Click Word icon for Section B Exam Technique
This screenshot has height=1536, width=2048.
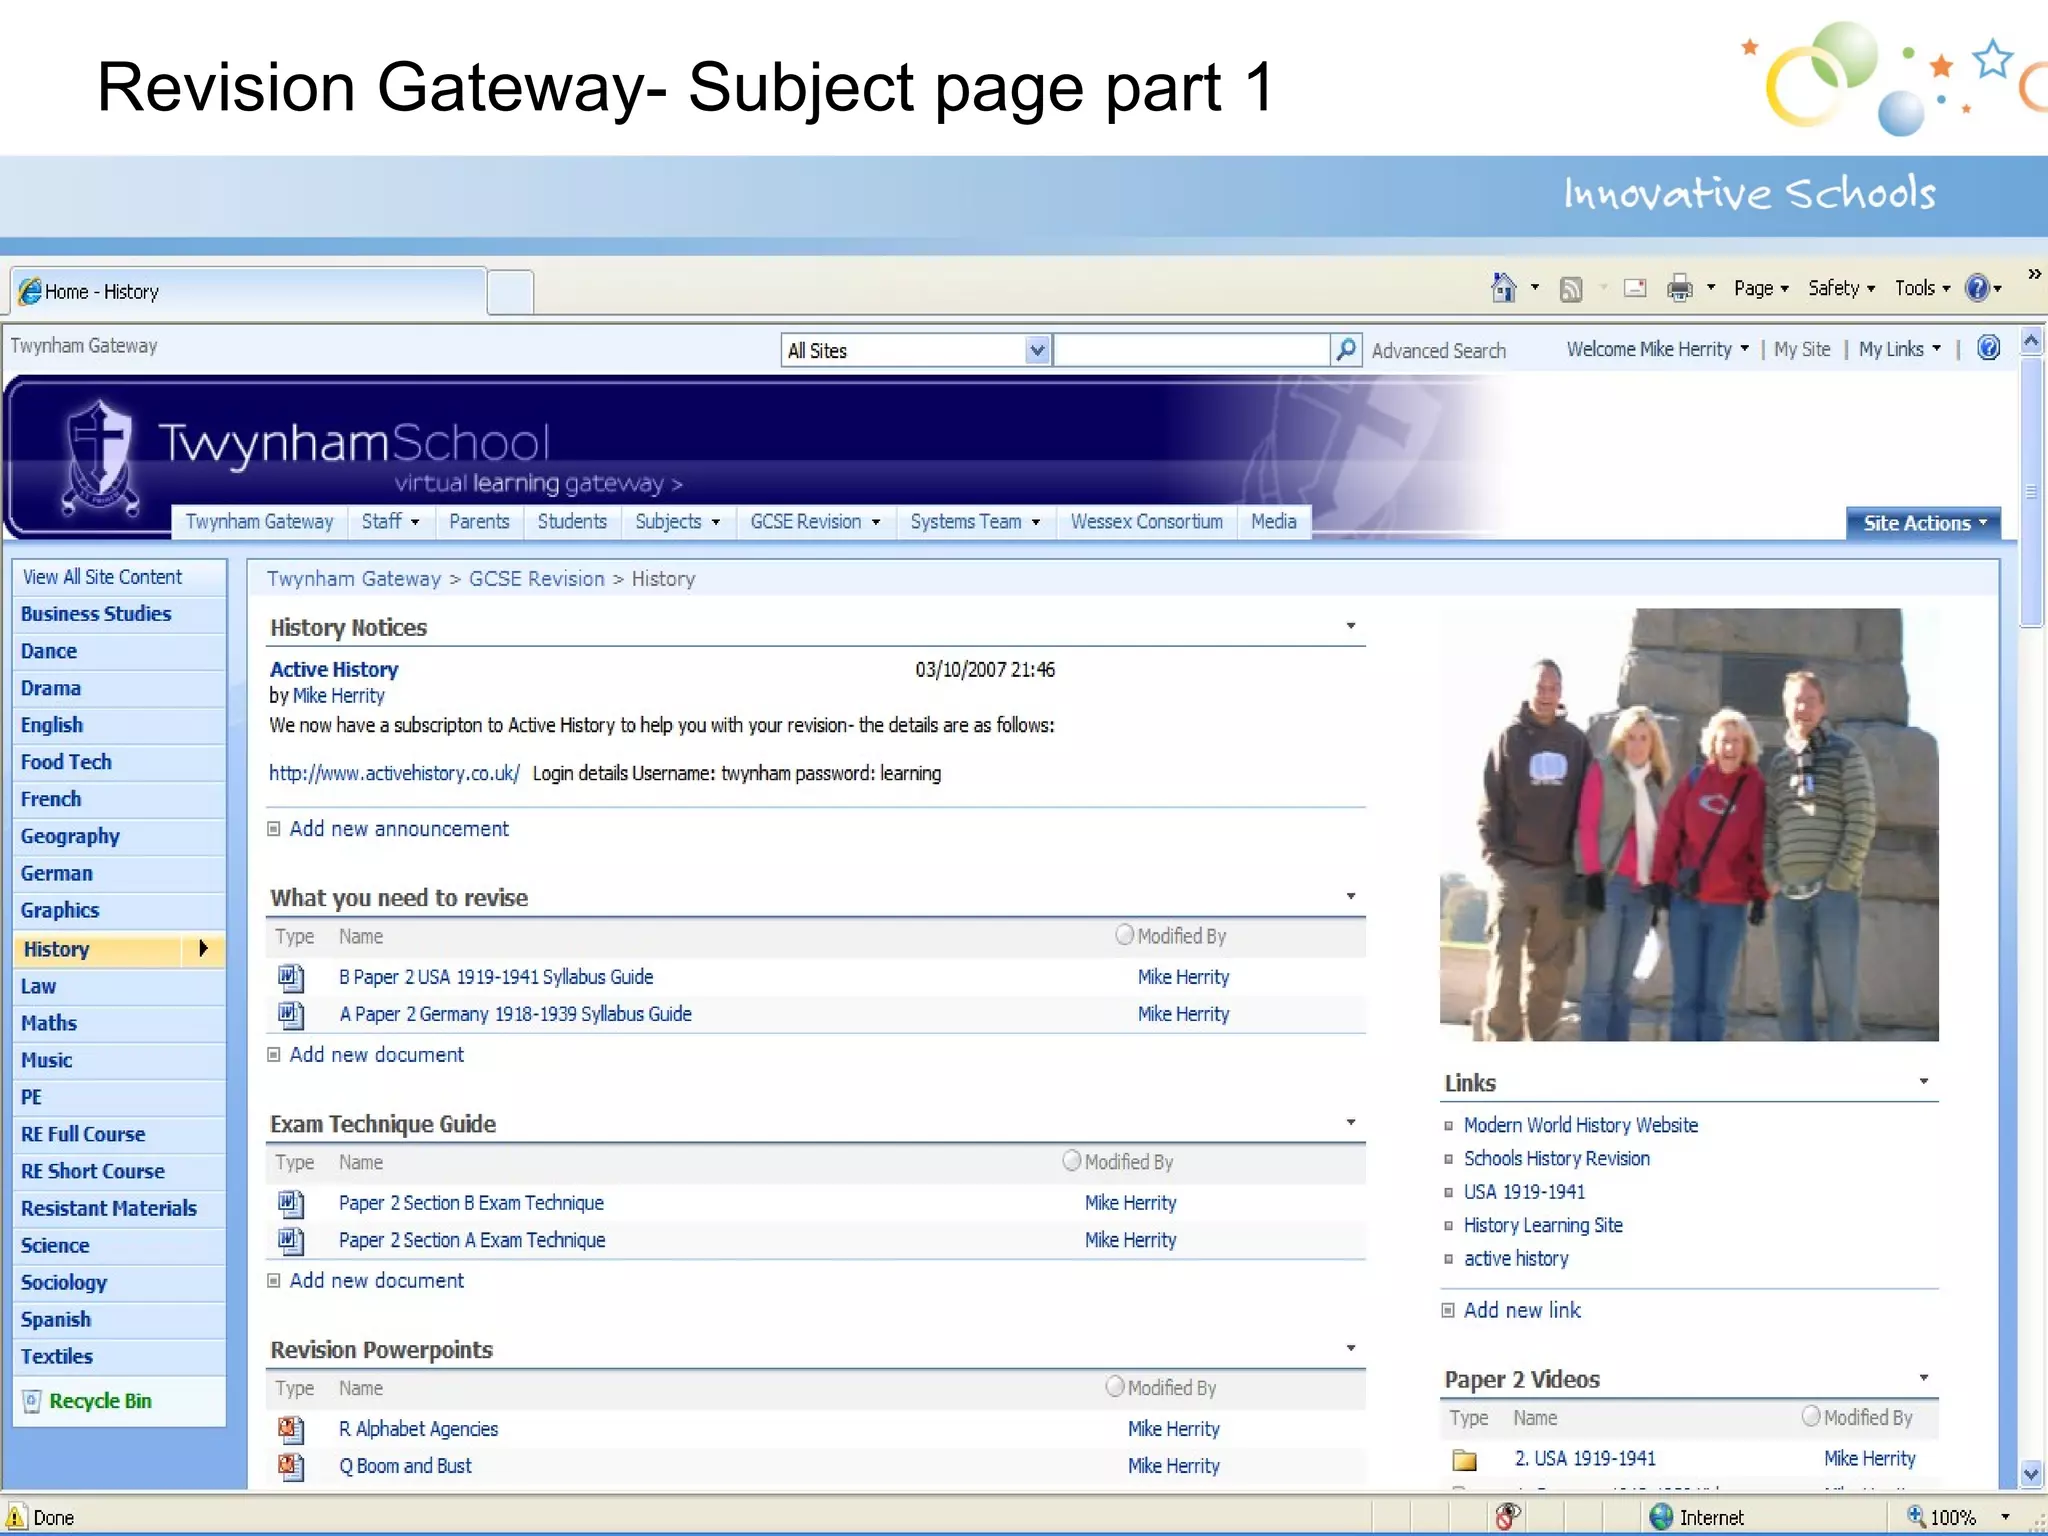tap(290, 1203)
